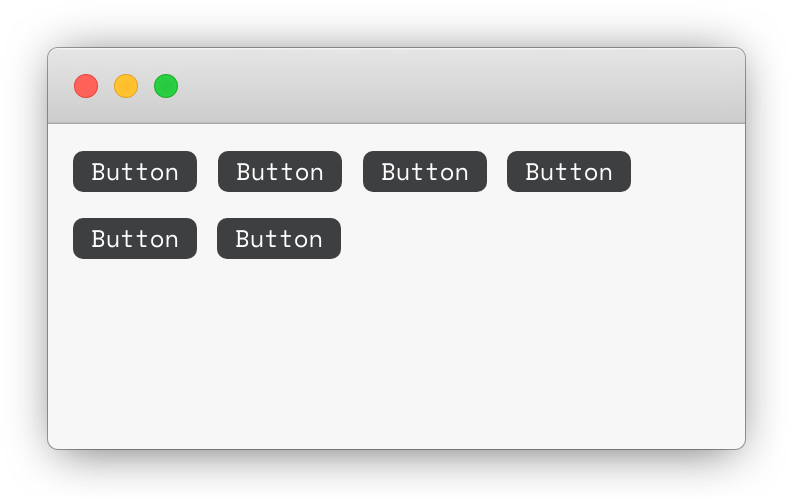Image resolution: width=793 pixels, height=497 pixels.
Task: Activate the rightmost Button in the window
Action: click(x=569, y=171)
